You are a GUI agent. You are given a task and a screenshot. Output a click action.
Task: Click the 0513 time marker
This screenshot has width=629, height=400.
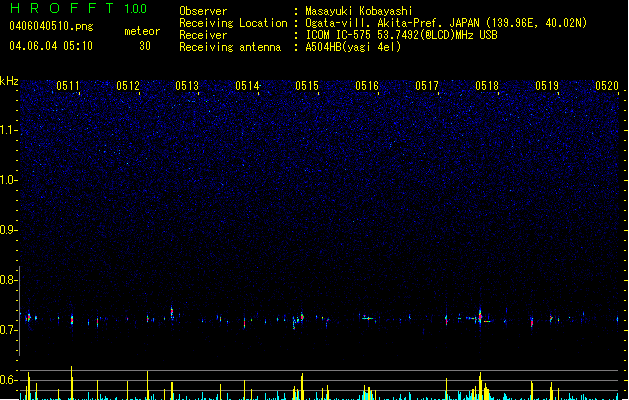(x=187, y=86)
